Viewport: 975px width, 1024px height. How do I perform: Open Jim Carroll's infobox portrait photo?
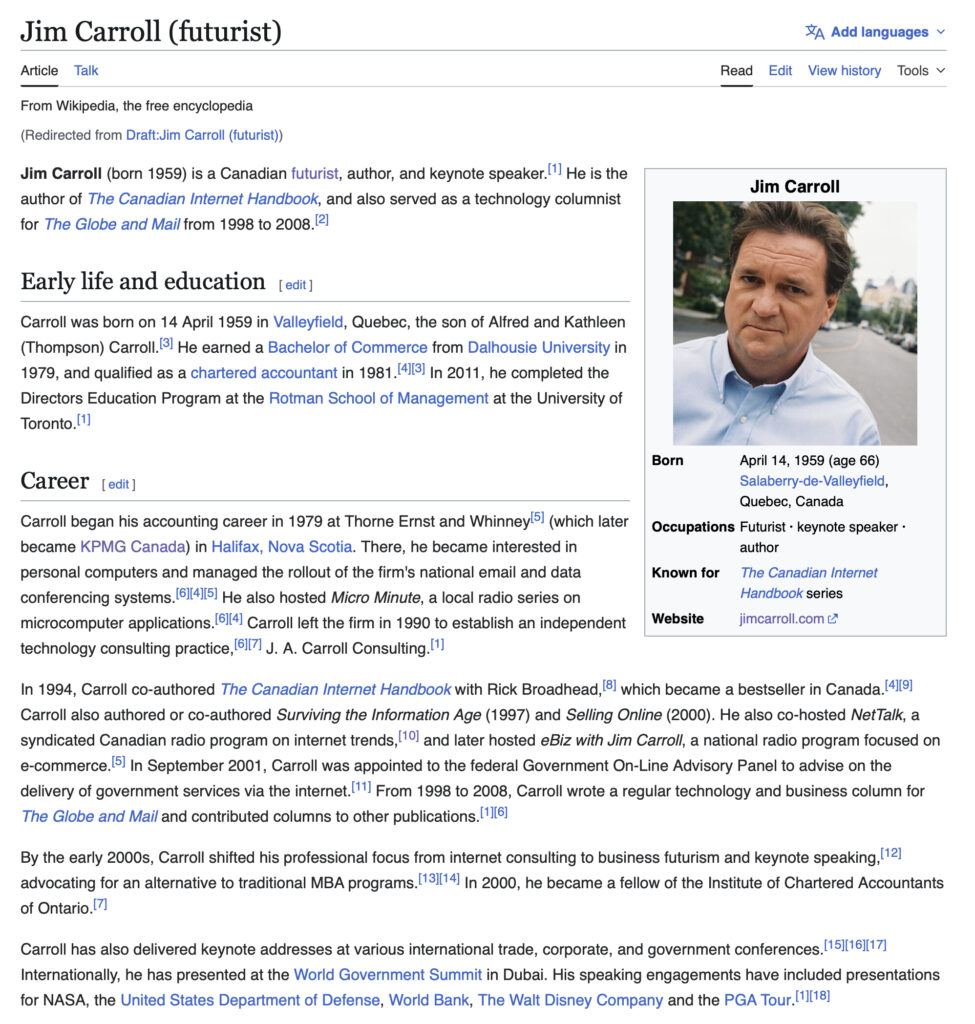point(794,323)
